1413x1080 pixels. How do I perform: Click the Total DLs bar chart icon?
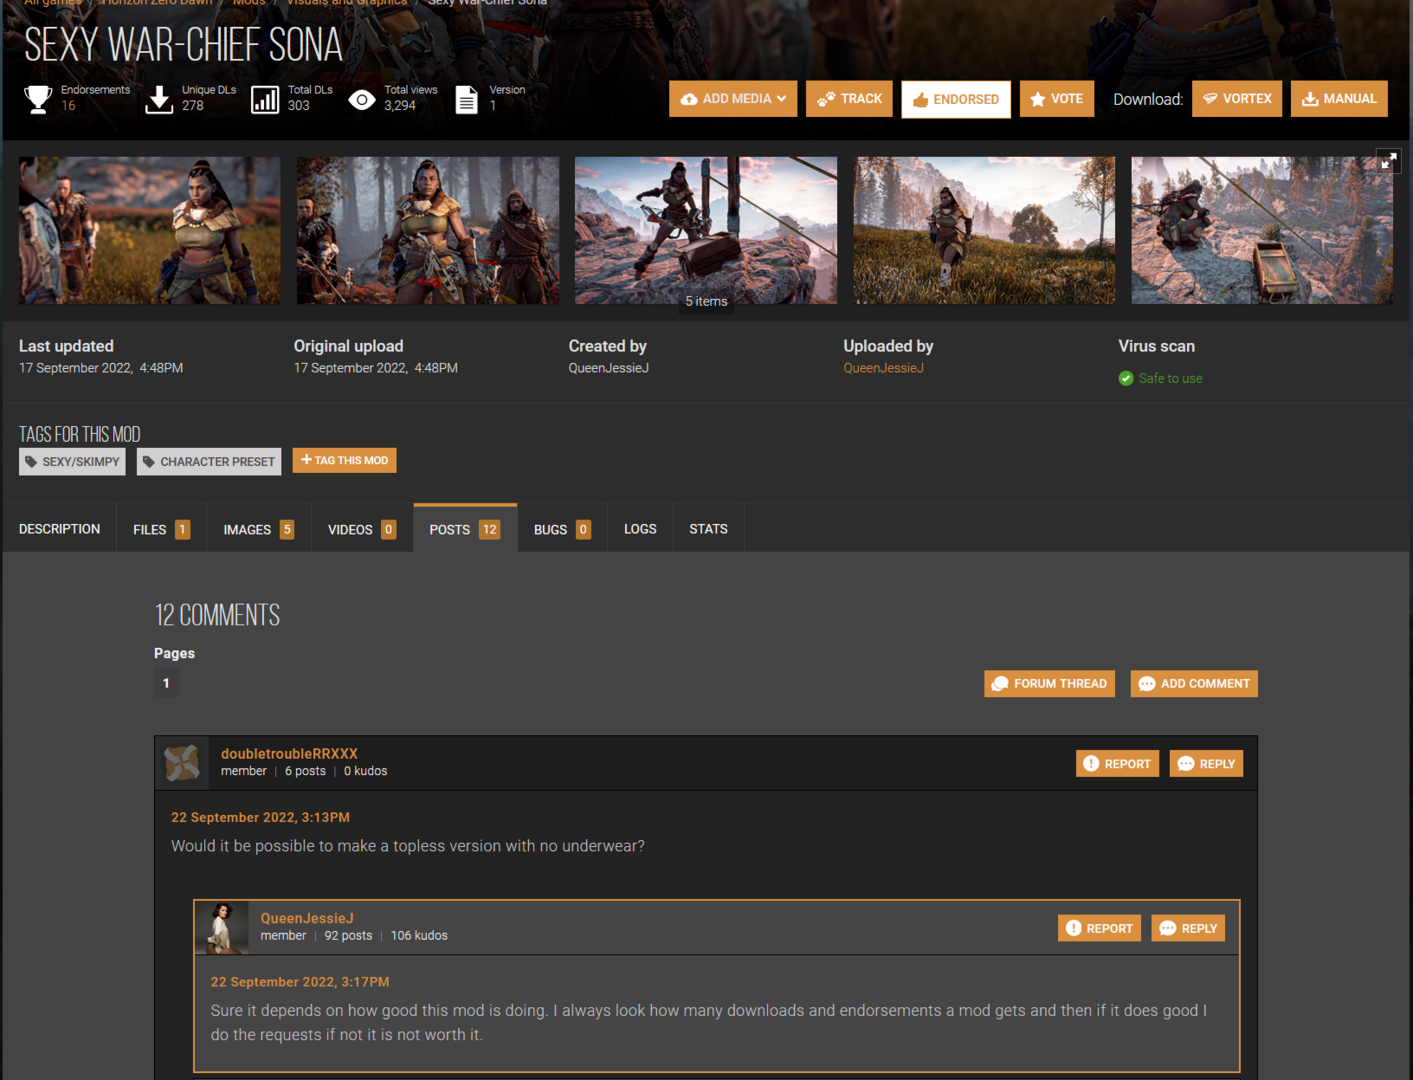click(x=265, y=99)
